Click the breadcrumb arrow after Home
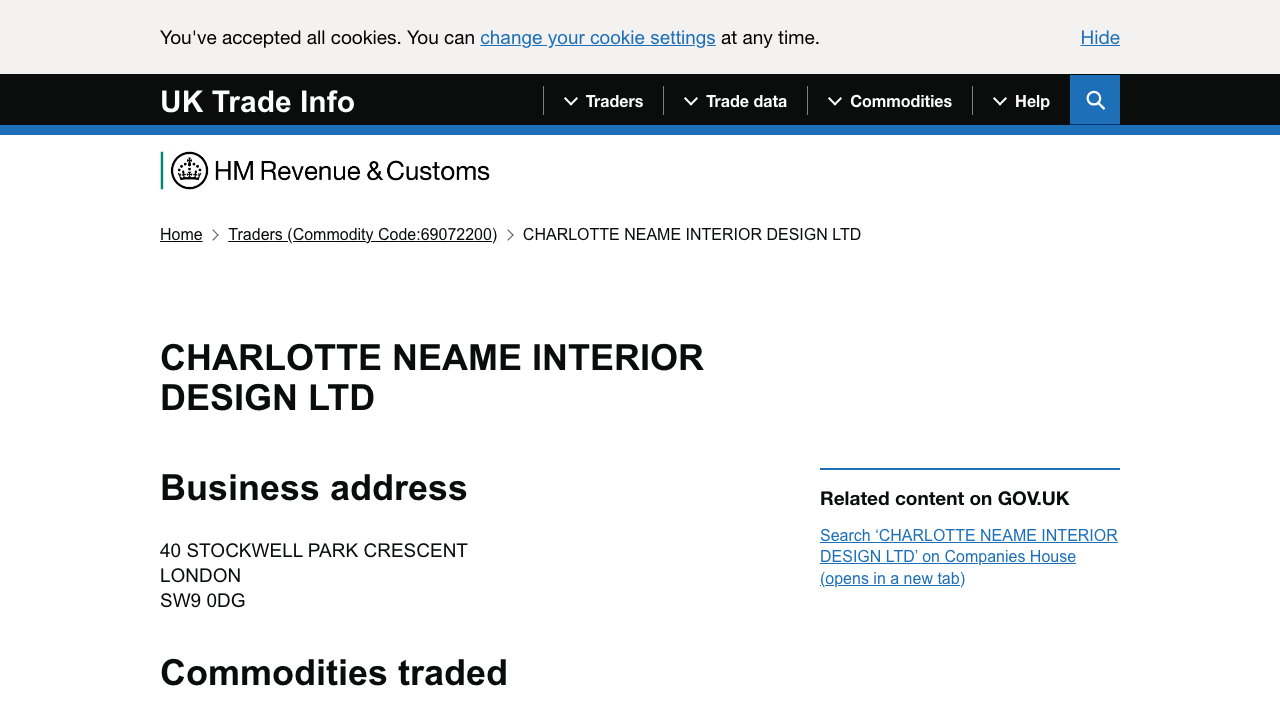The image size is (1280, 720). [214, 234]
